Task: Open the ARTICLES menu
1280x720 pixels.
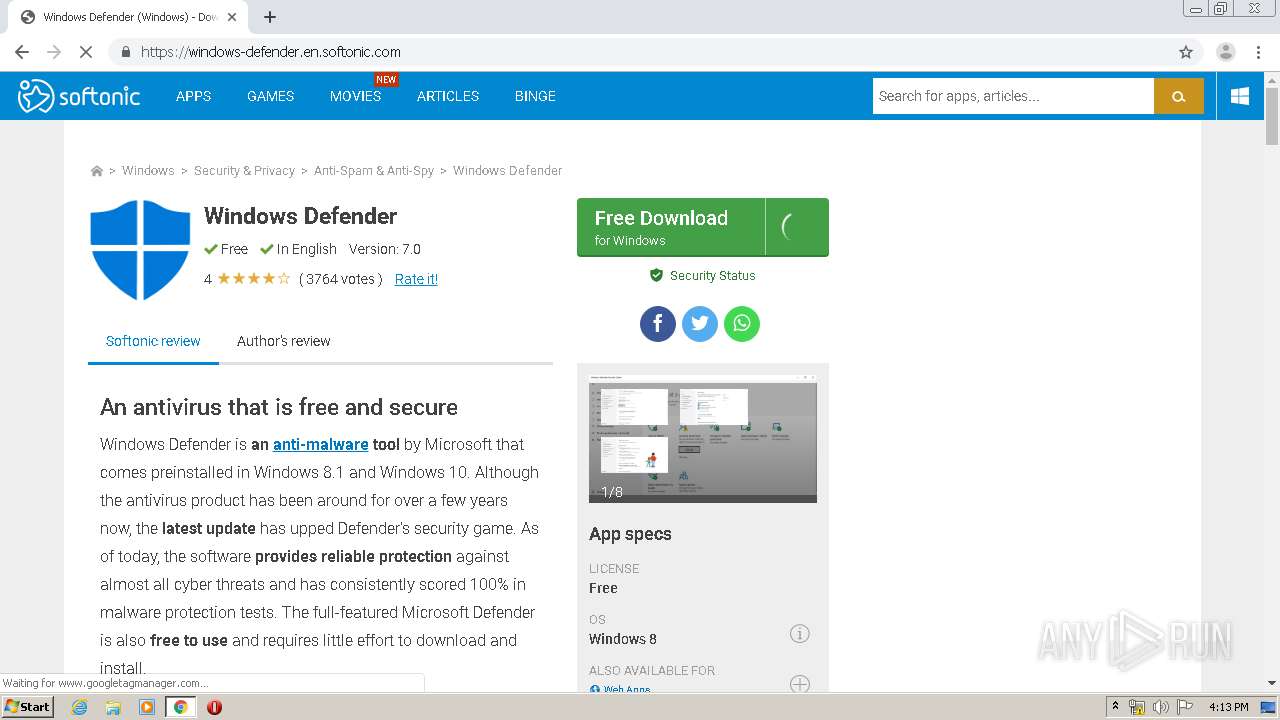Action: click(x=448, y=96)
